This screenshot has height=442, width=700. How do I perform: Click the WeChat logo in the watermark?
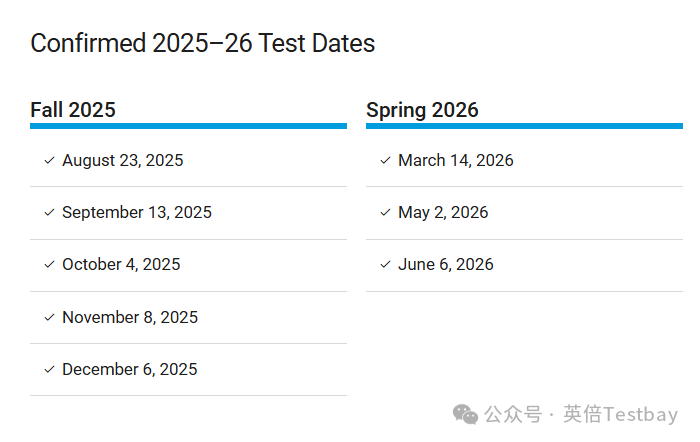coord(465,415)
